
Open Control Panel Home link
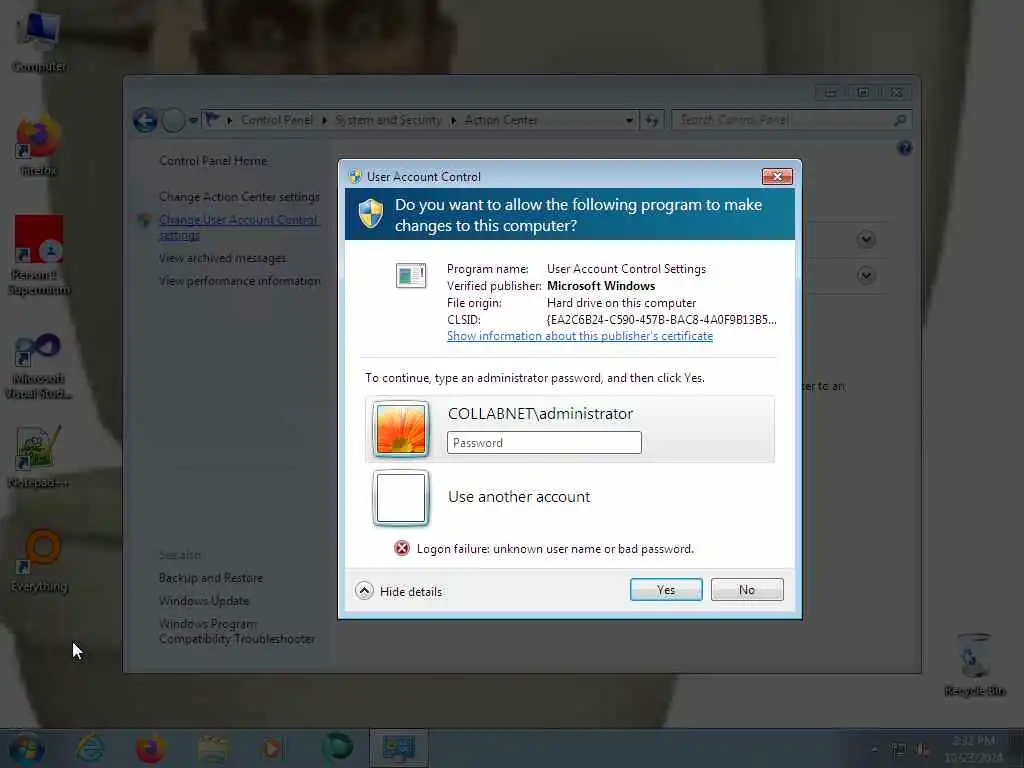(x=213, y=161)
